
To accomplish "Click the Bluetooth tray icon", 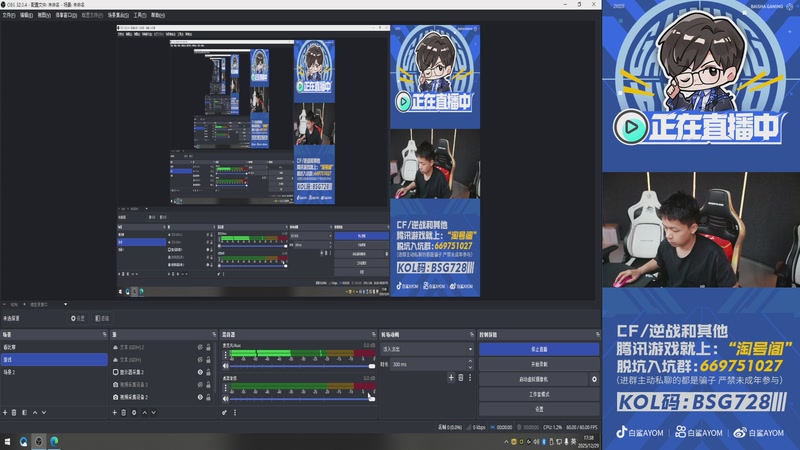I will click(x=544, y=442).
